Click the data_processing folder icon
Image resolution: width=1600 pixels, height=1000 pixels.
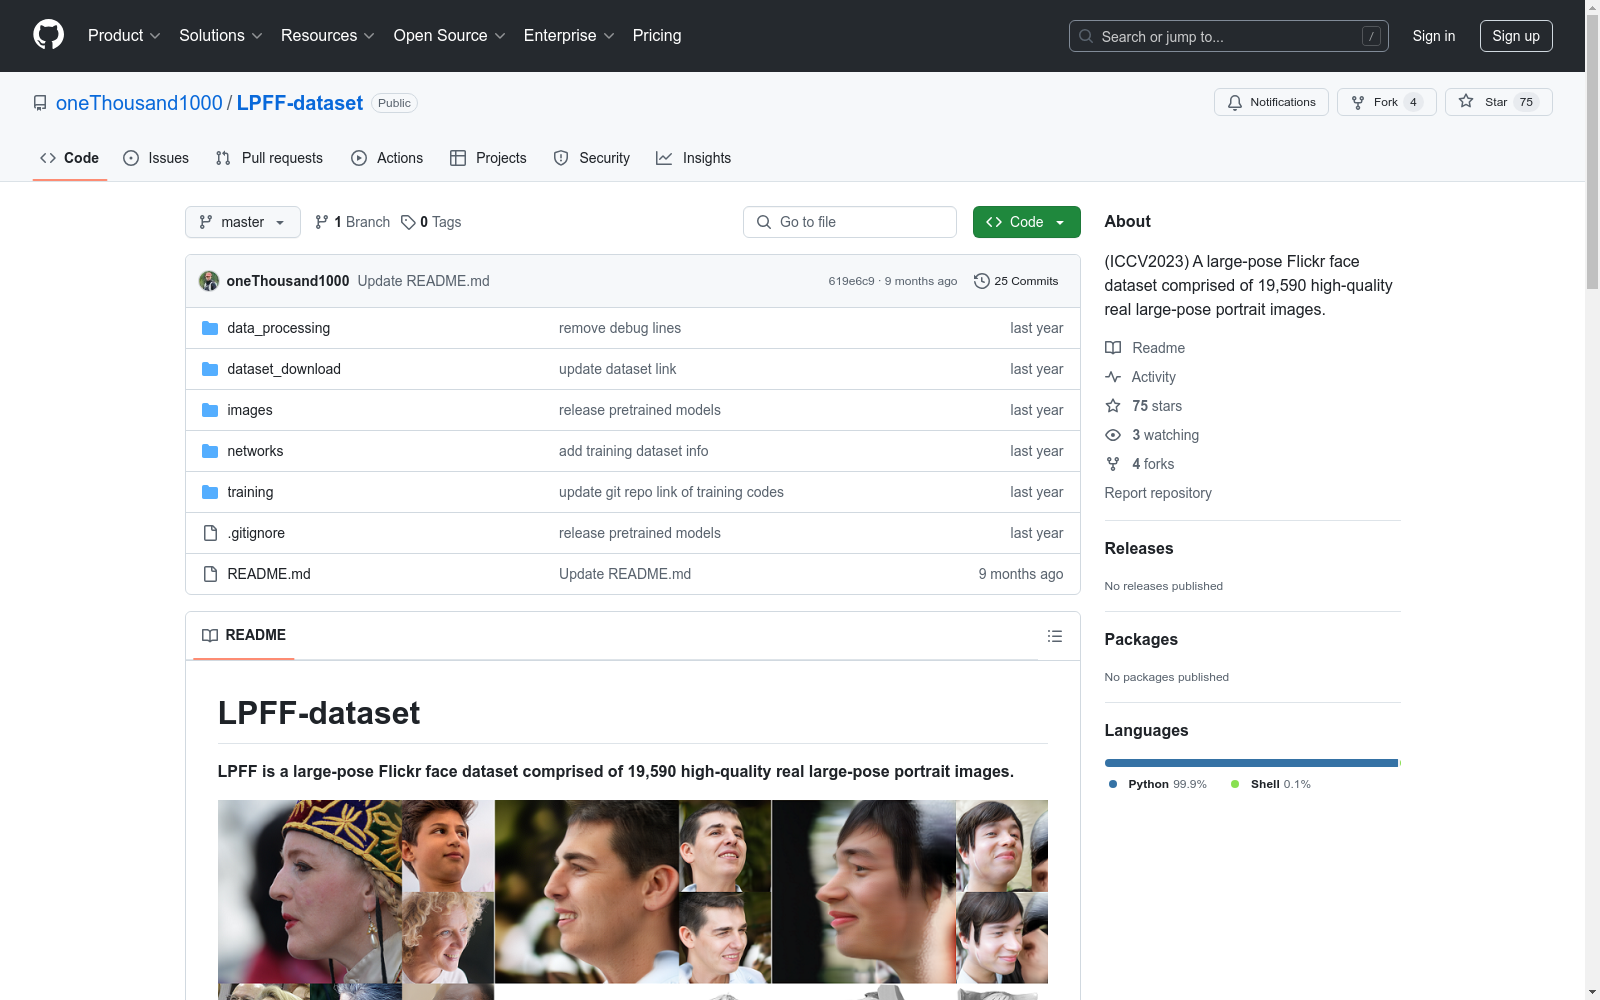pos(210,328)
